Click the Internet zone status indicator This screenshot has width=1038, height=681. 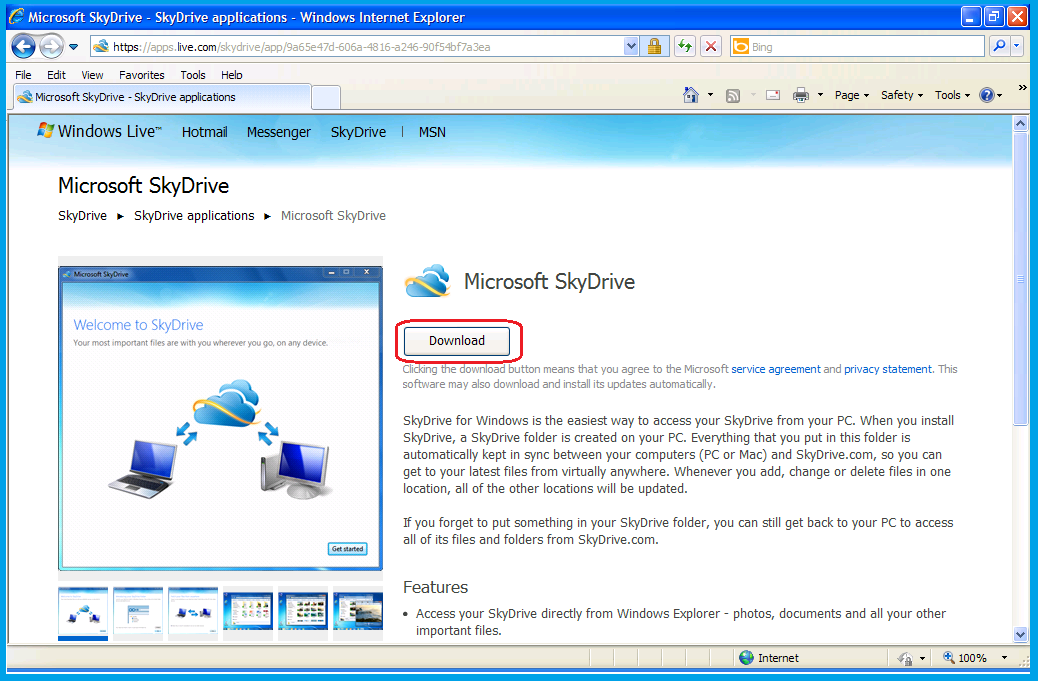point(769,658)
